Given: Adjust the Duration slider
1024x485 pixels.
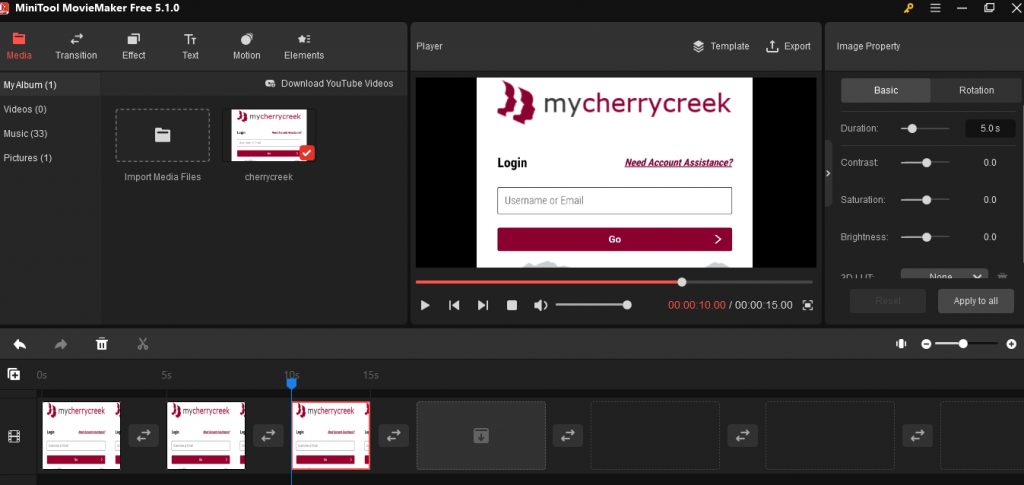Looking at the screenshot, I should (925, 129).
